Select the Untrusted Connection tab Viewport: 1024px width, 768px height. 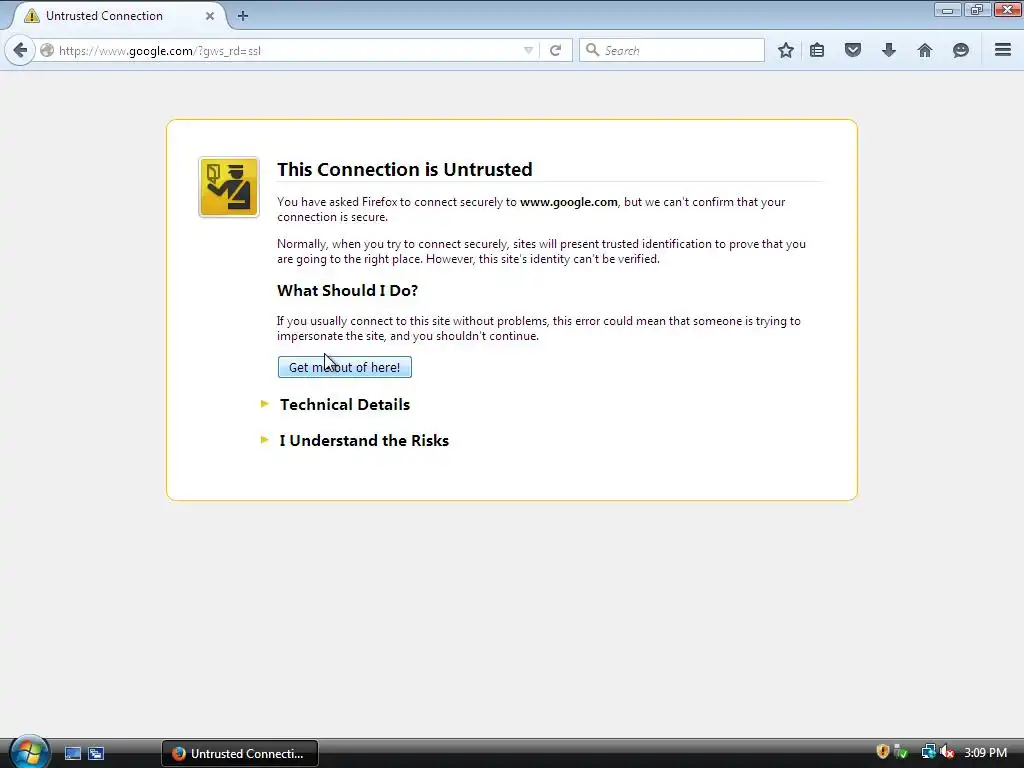[118, 16]
